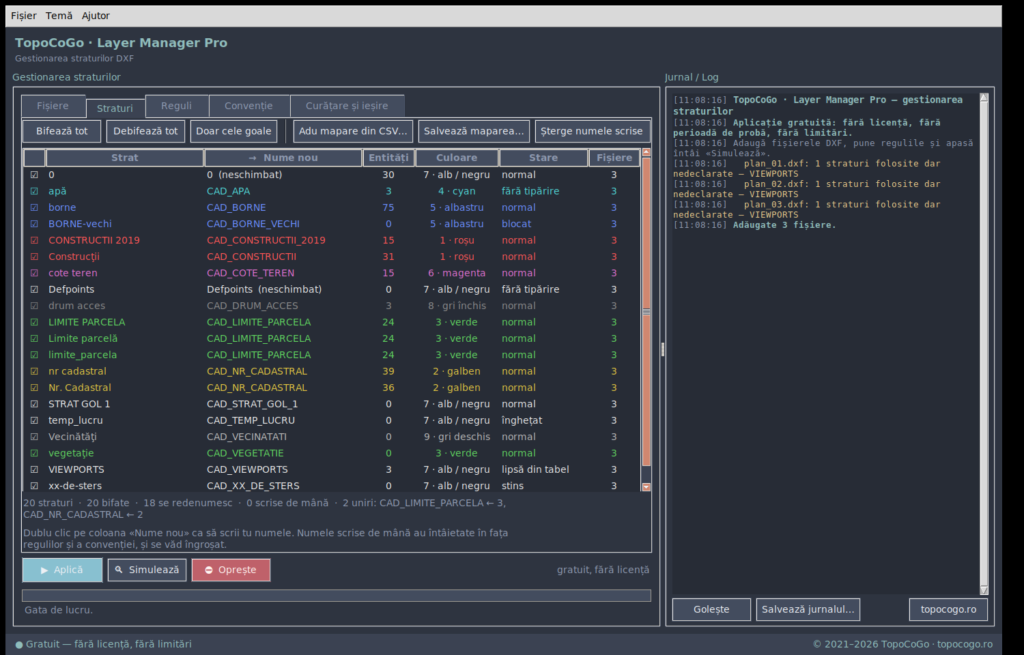Open the Temă menu
This screenshot has height=655, width=1024.
pos(59,16)
